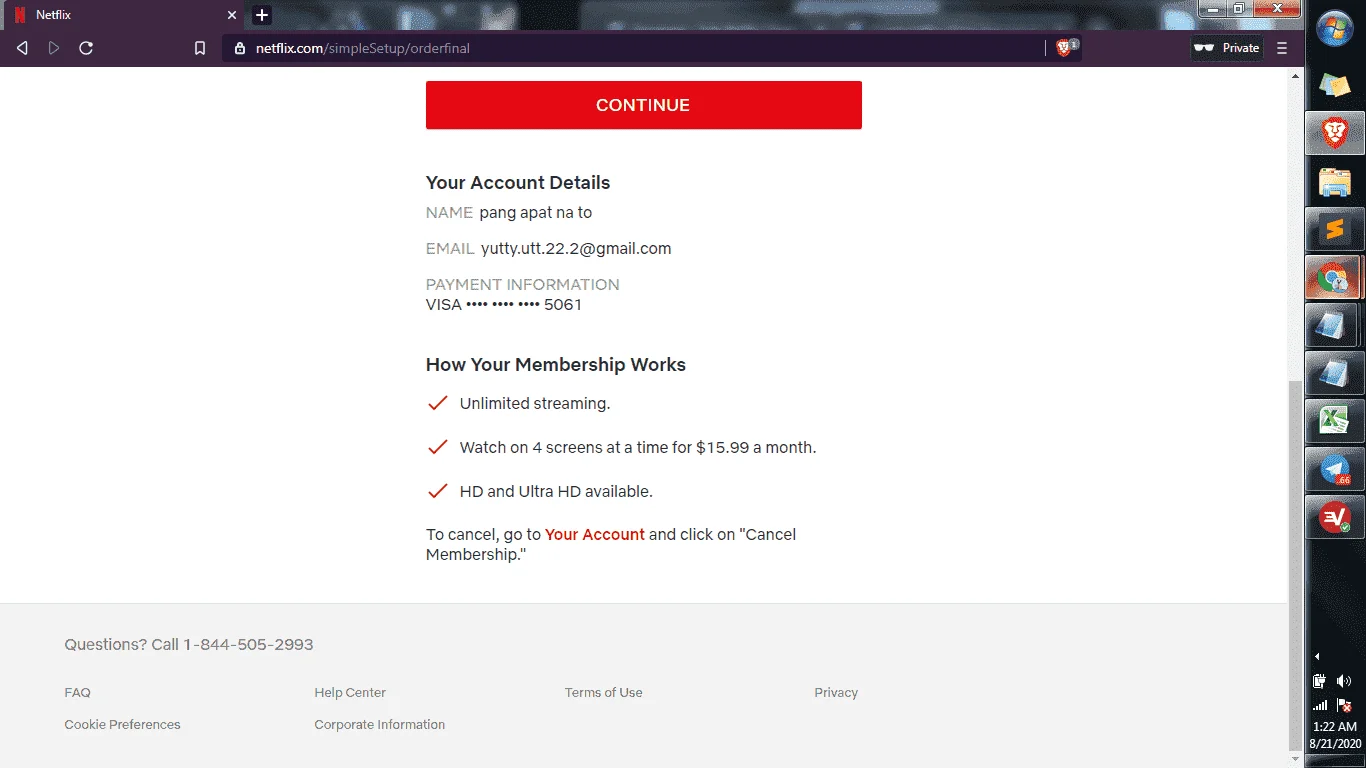Click the email yutty.utt.22.2@gmail.com text
The height and width of the screenshot is (768, 1366).
point(576,249)
